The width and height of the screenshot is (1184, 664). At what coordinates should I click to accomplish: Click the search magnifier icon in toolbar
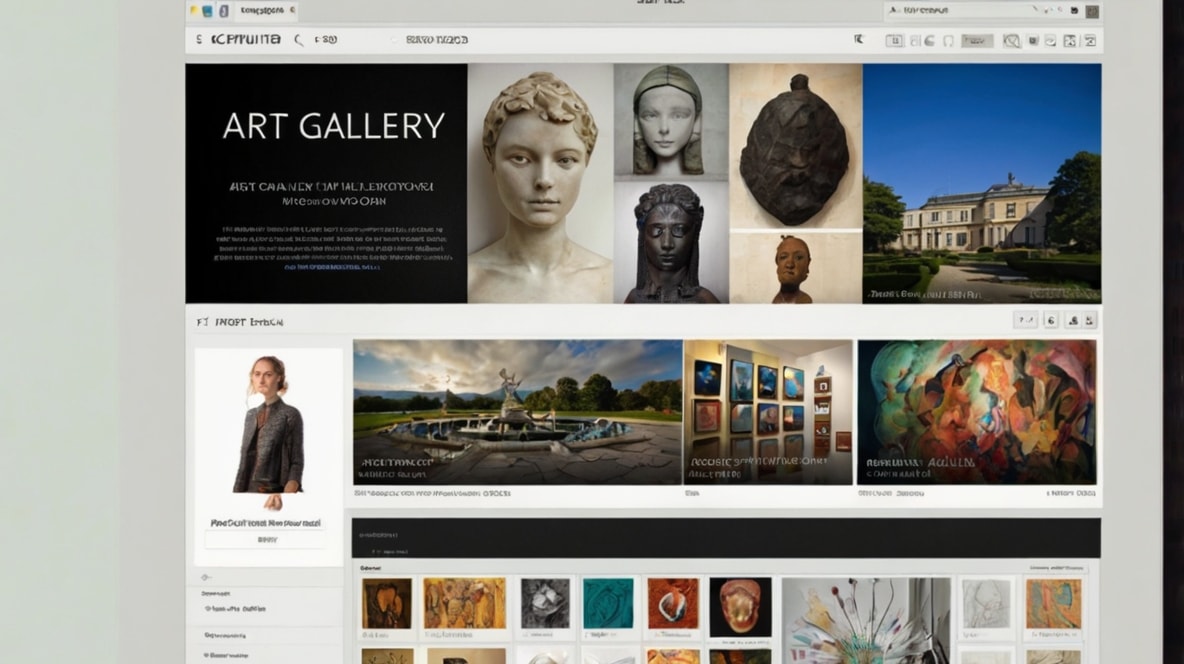click(x=299, y=40)
